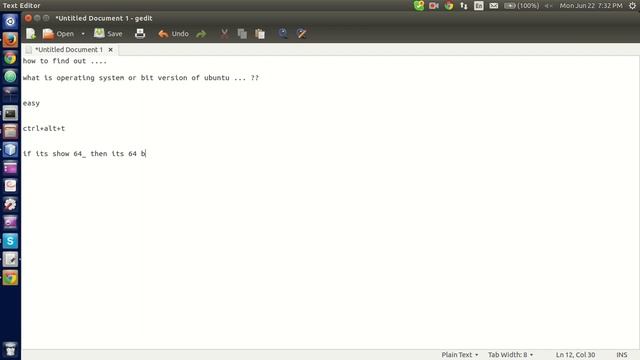Image resolution: width=640 pixels, height=360 pixels.
Task: Create a new document with toolbar icon
Action: 31,34
